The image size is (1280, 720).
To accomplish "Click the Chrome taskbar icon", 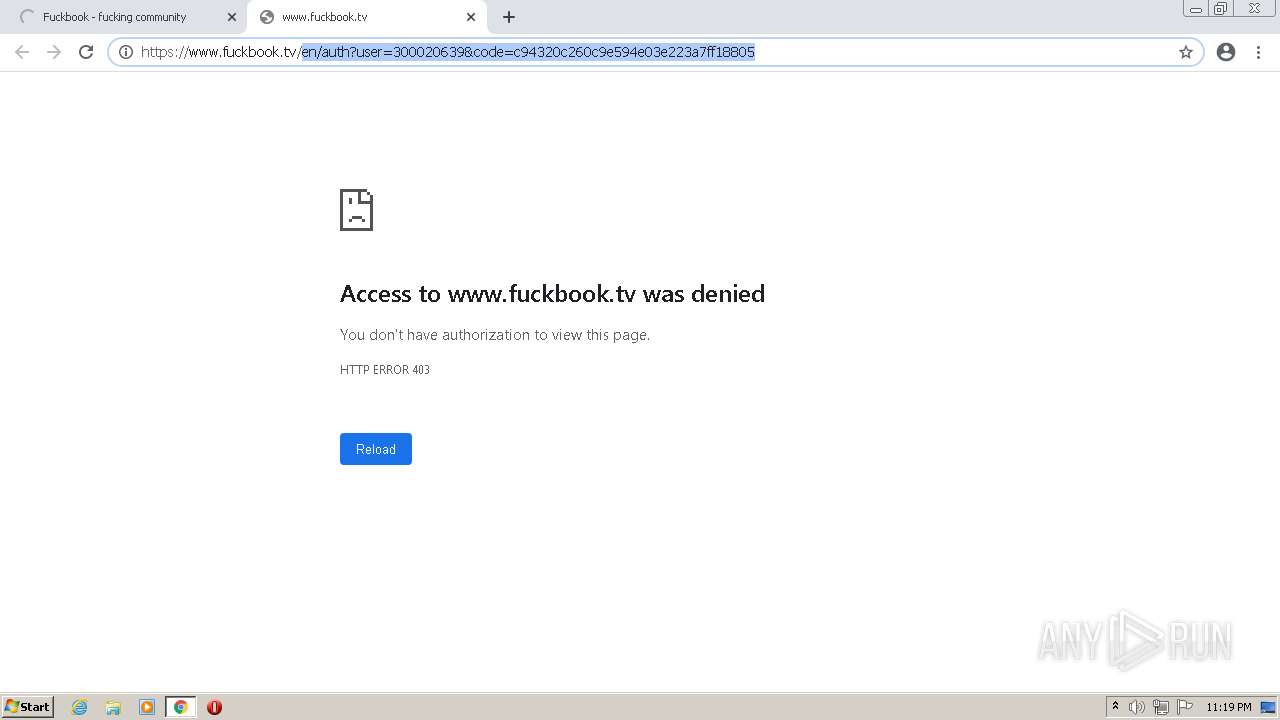I will pos(181,707).
